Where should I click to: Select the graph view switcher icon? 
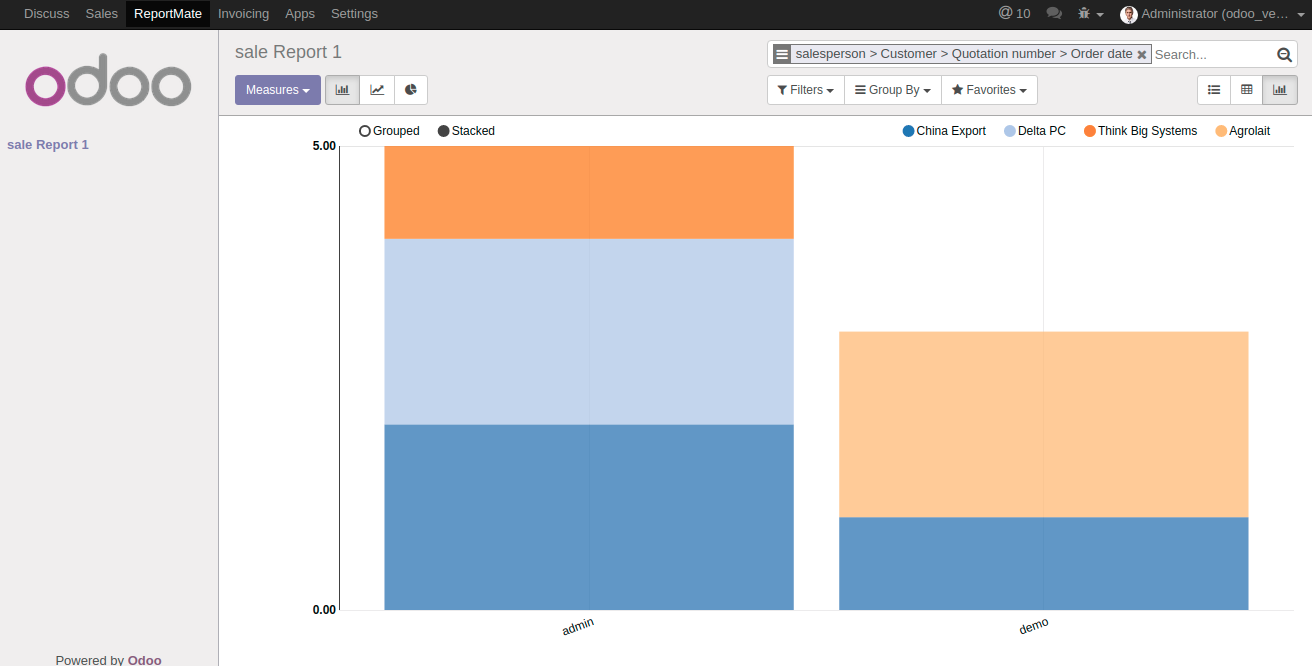coord(1279,89)
